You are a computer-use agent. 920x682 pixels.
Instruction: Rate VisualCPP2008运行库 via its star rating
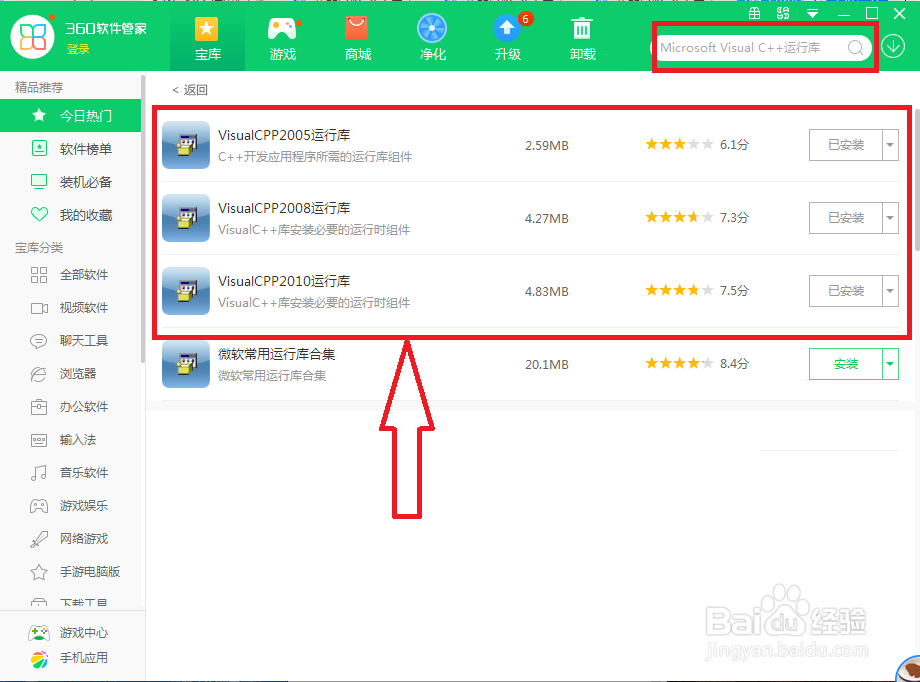point(679,217)
